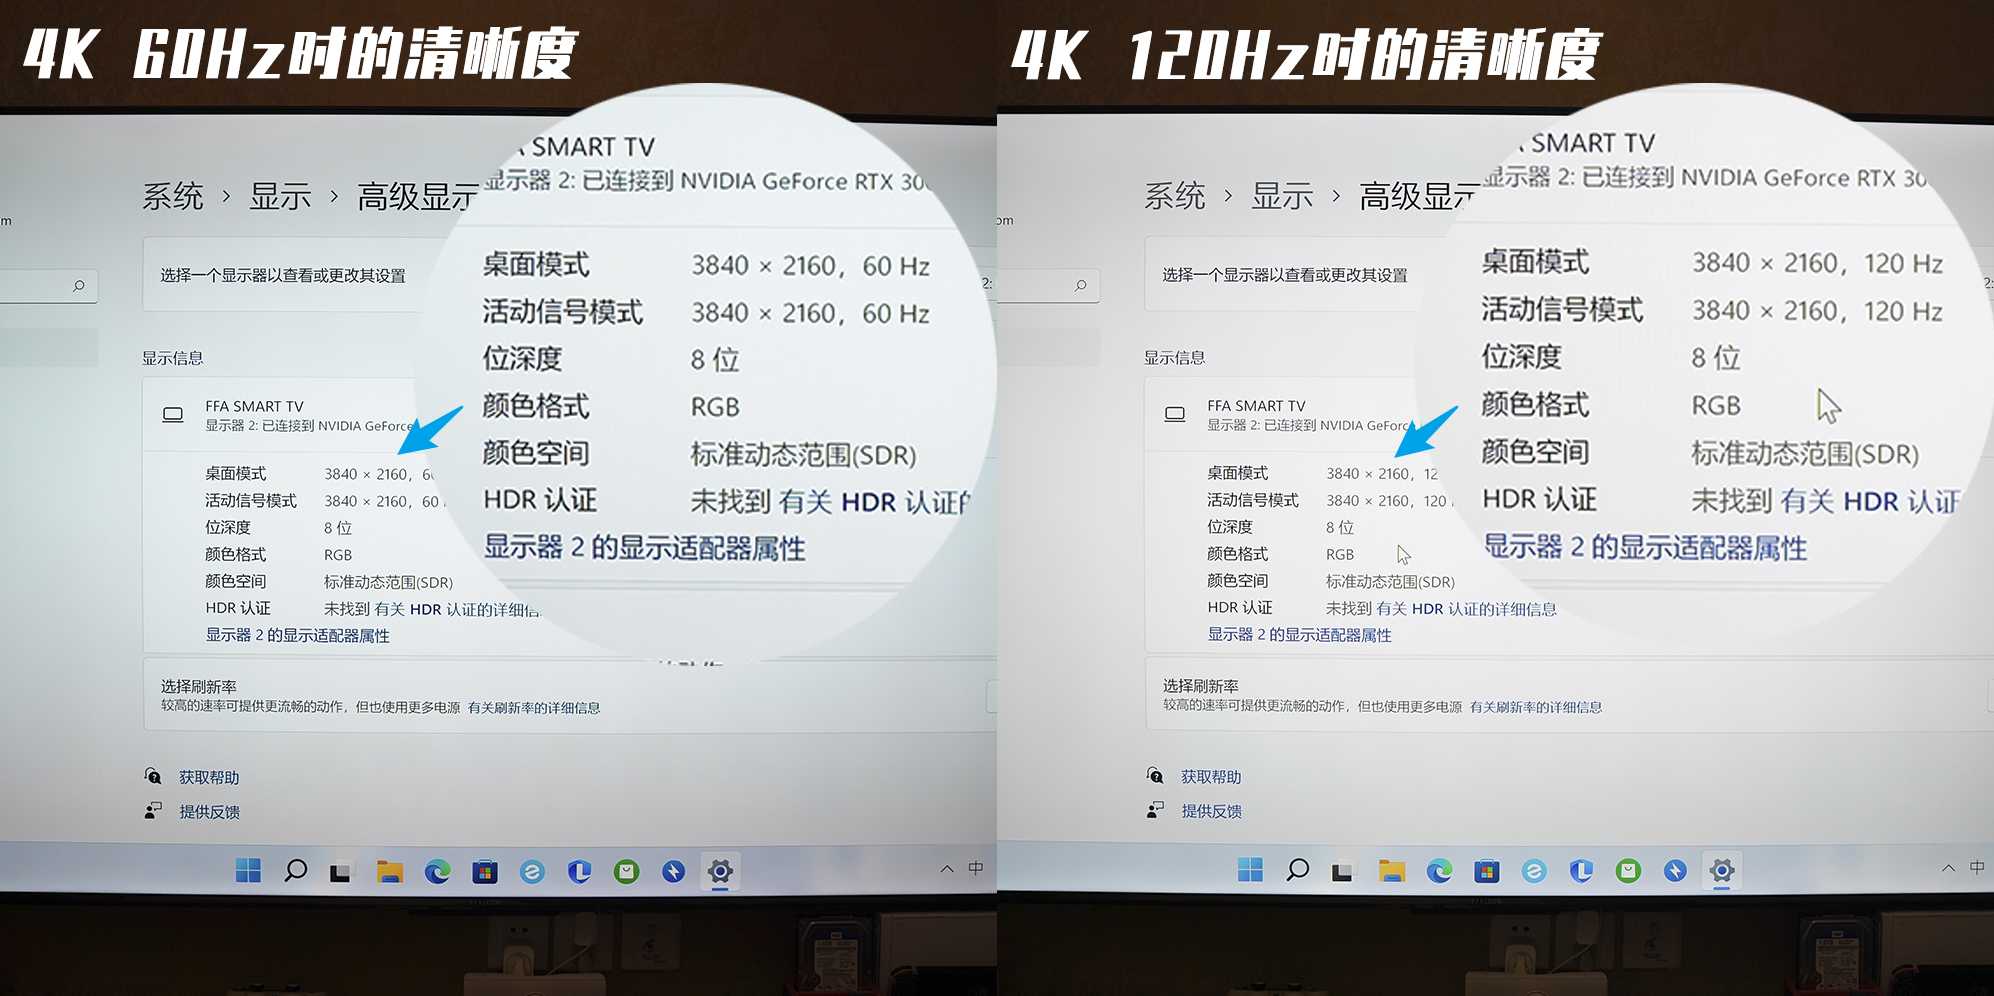Click the Search icon on the taskbar
Screen dimensions: 1994x996
(x=296, y=871)
